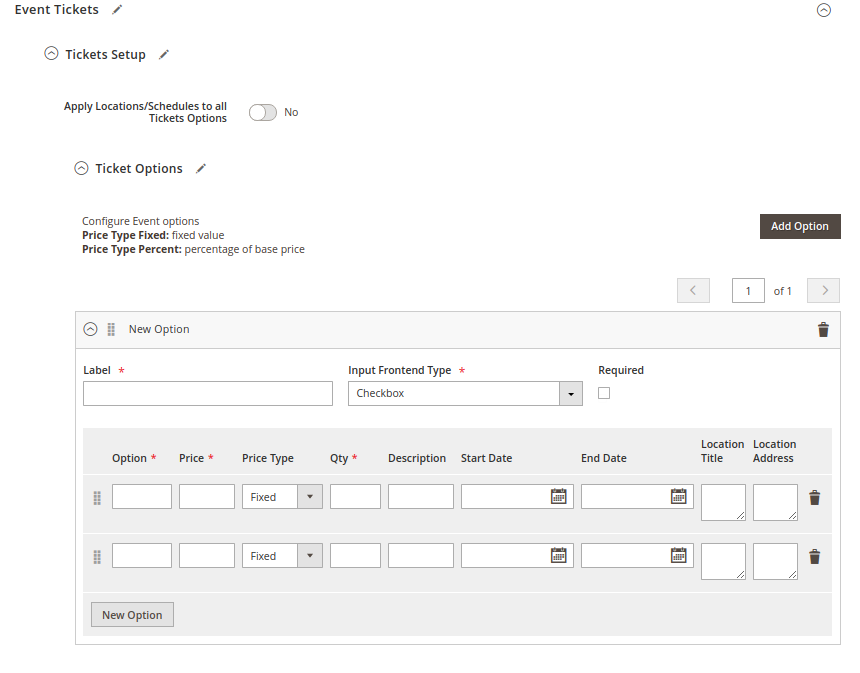Viewport: 860px width, 673px height.
Task: Open End Date calendar in second row
Action: click(678, 555)
